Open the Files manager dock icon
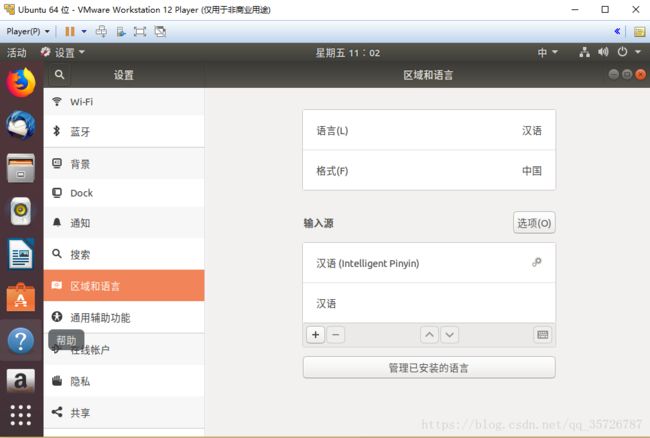Image resolution: width=650 pixels, height=438 pixels. pyautogui.click(x=21, y=168)
